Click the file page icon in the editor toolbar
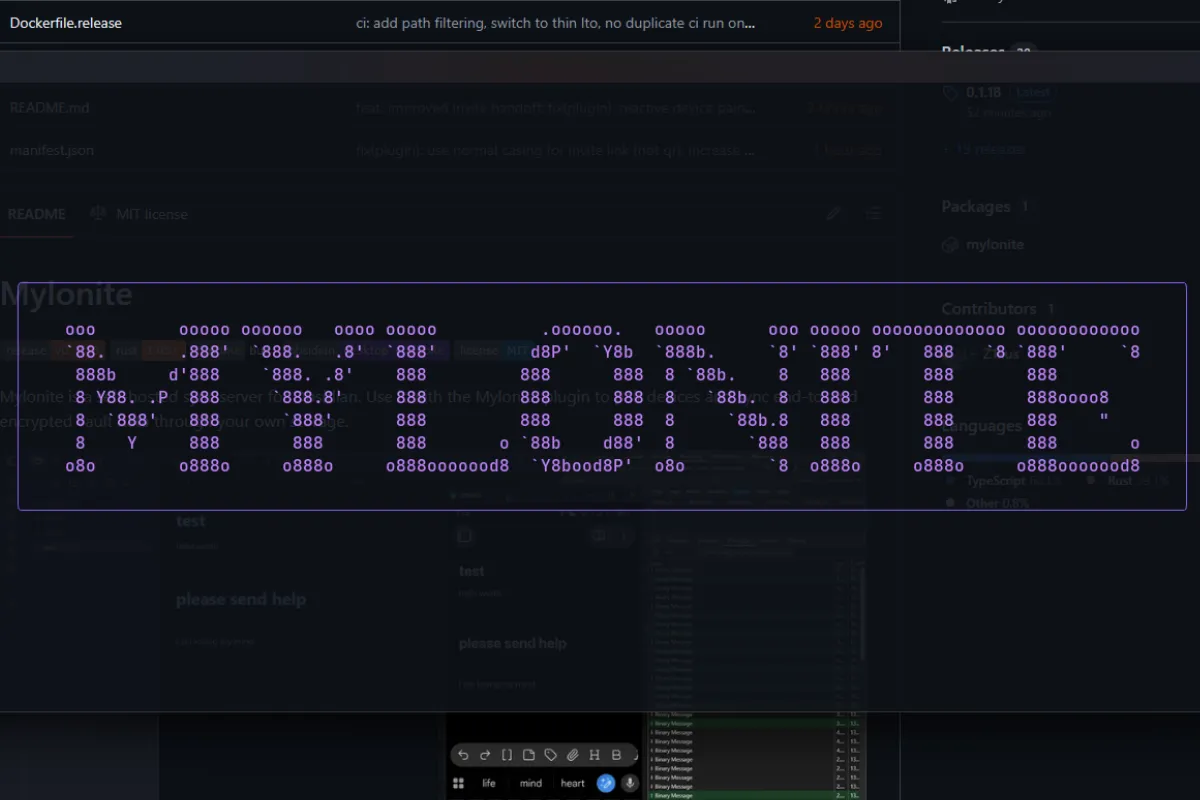The height and width of the screenshot is (800, 1200). coord(529,755)
